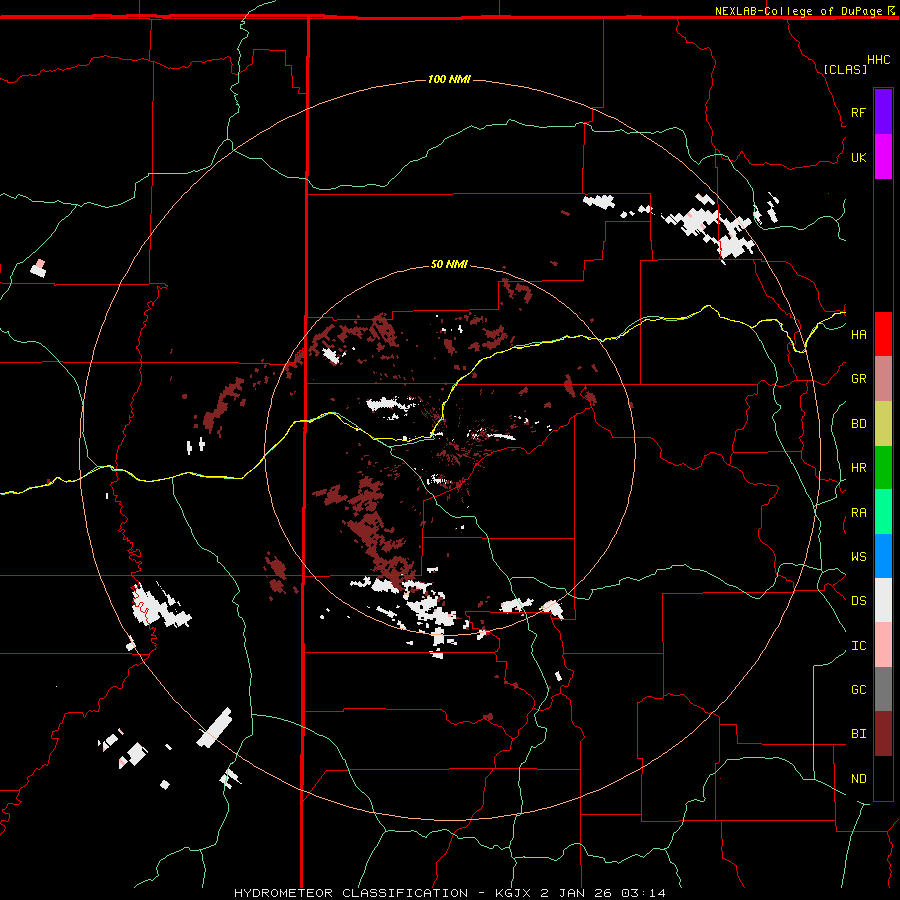900x900 pixels.
Task: Click the 'RA' legend label
Action: click(858, 513)
